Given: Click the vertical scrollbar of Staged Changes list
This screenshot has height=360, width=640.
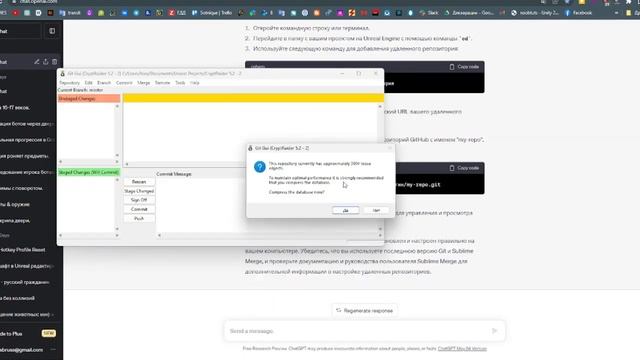Looking at the screenshot, I should point(117,204).
